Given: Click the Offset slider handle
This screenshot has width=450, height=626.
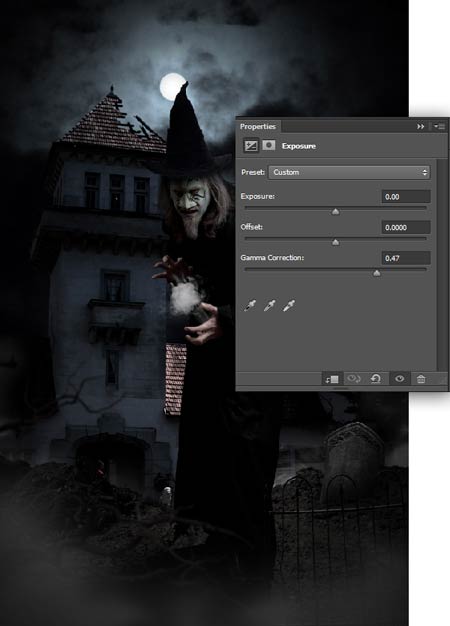Looking at the screenshot, I should 335,242.
